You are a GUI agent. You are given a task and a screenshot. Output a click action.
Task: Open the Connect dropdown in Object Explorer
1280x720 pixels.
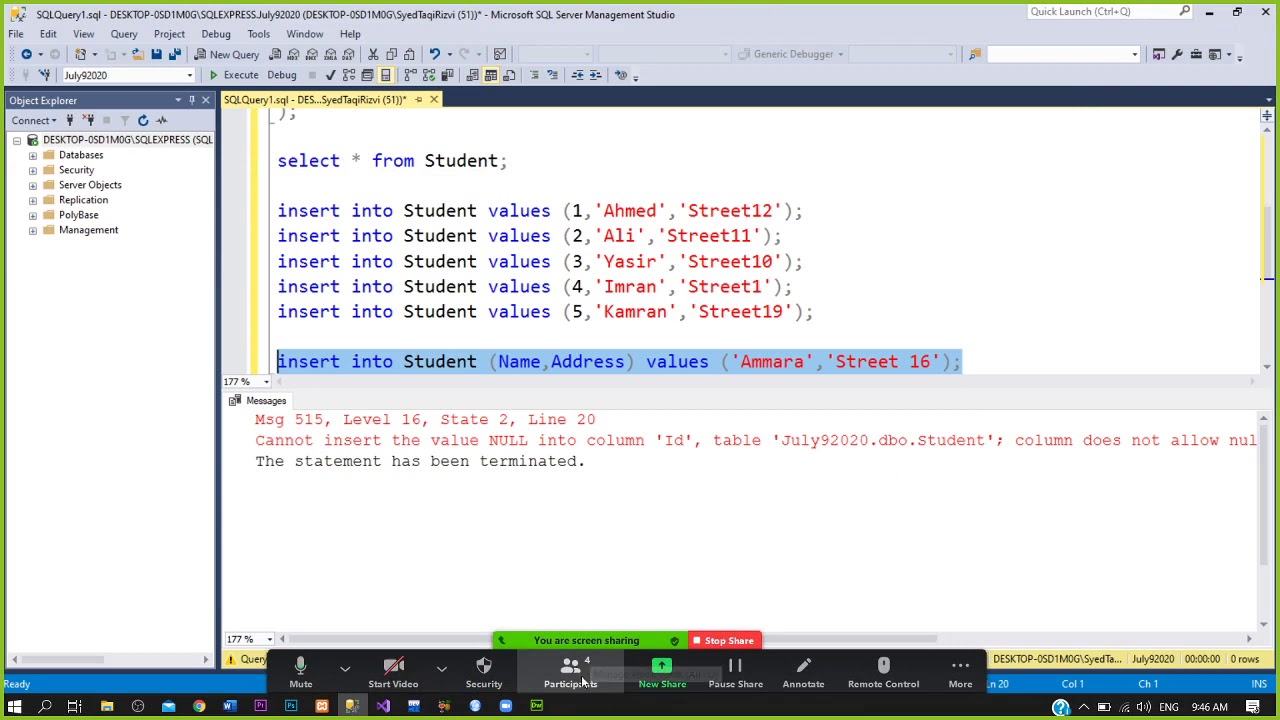coord(35,120)
